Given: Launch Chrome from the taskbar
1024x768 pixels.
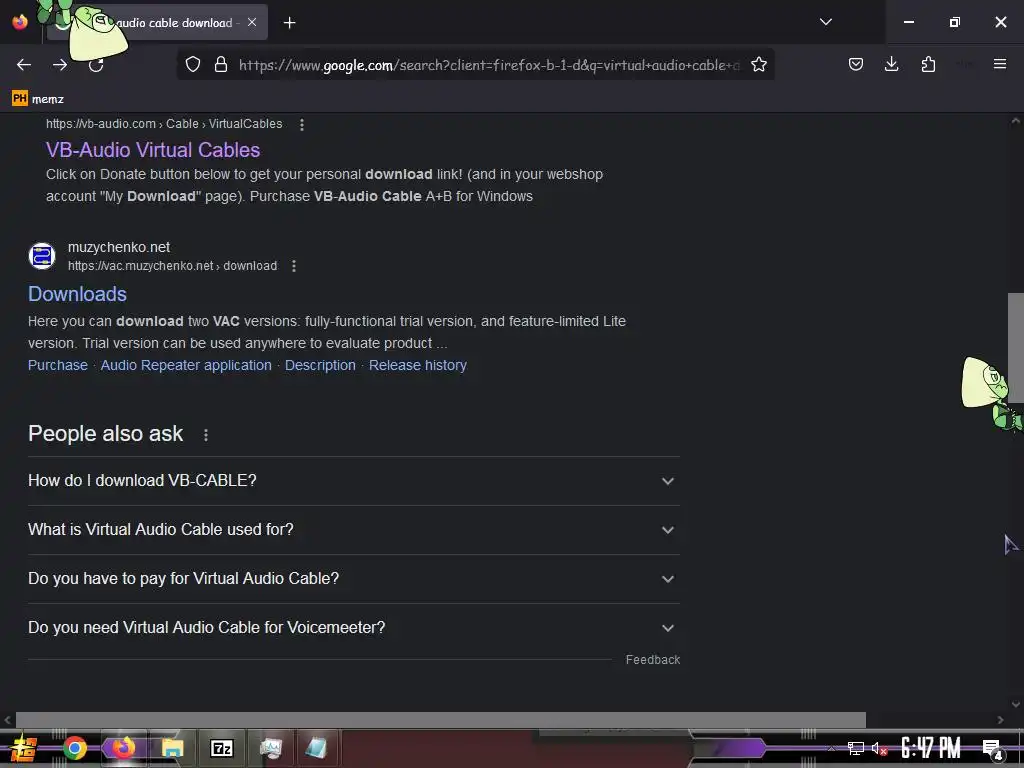Looking at the screenshot, I should point(75,748).
